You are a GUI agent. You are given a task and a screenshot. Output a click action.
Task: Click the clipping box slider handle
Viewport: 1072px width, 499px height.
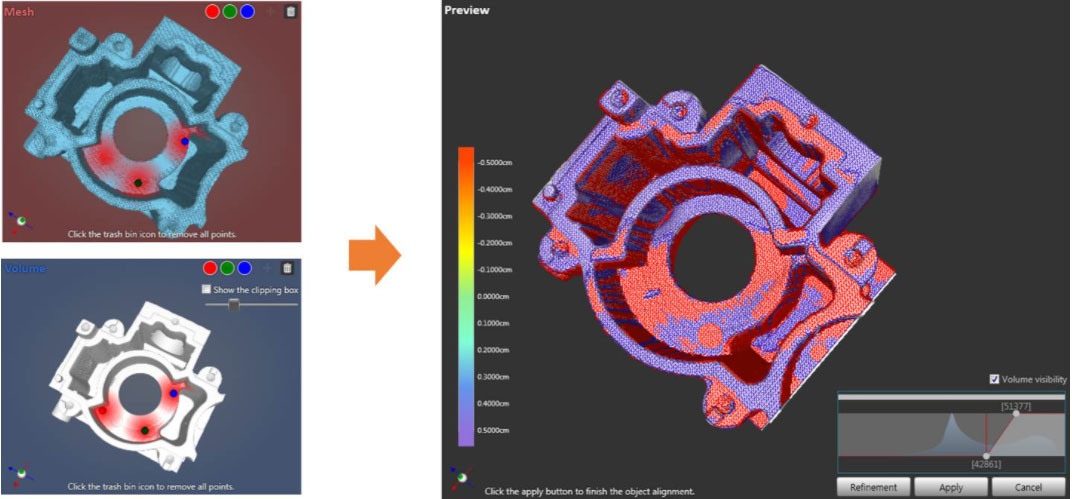(x=233, y=305)
